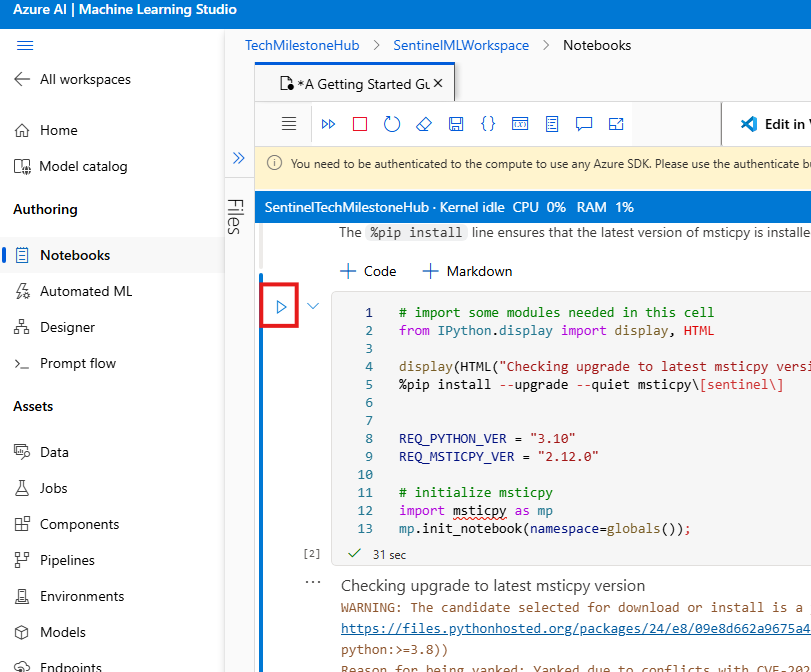Toggle the left hamburger navigation menu
The width and height of the screenshot is (811, 672).
25,45
